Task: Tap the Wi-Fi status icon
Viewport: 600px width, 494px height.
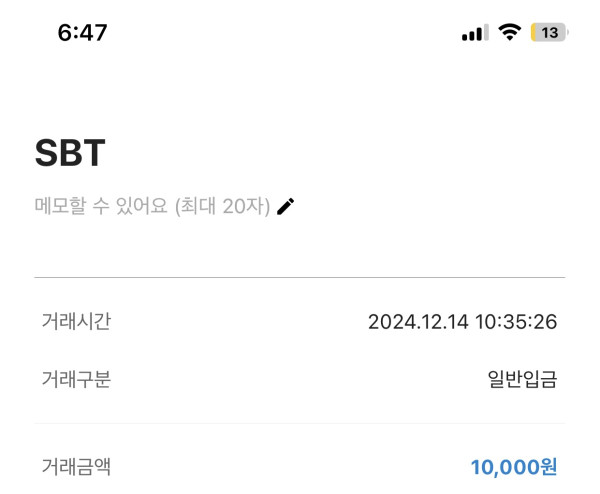Action: pos(510,32)
